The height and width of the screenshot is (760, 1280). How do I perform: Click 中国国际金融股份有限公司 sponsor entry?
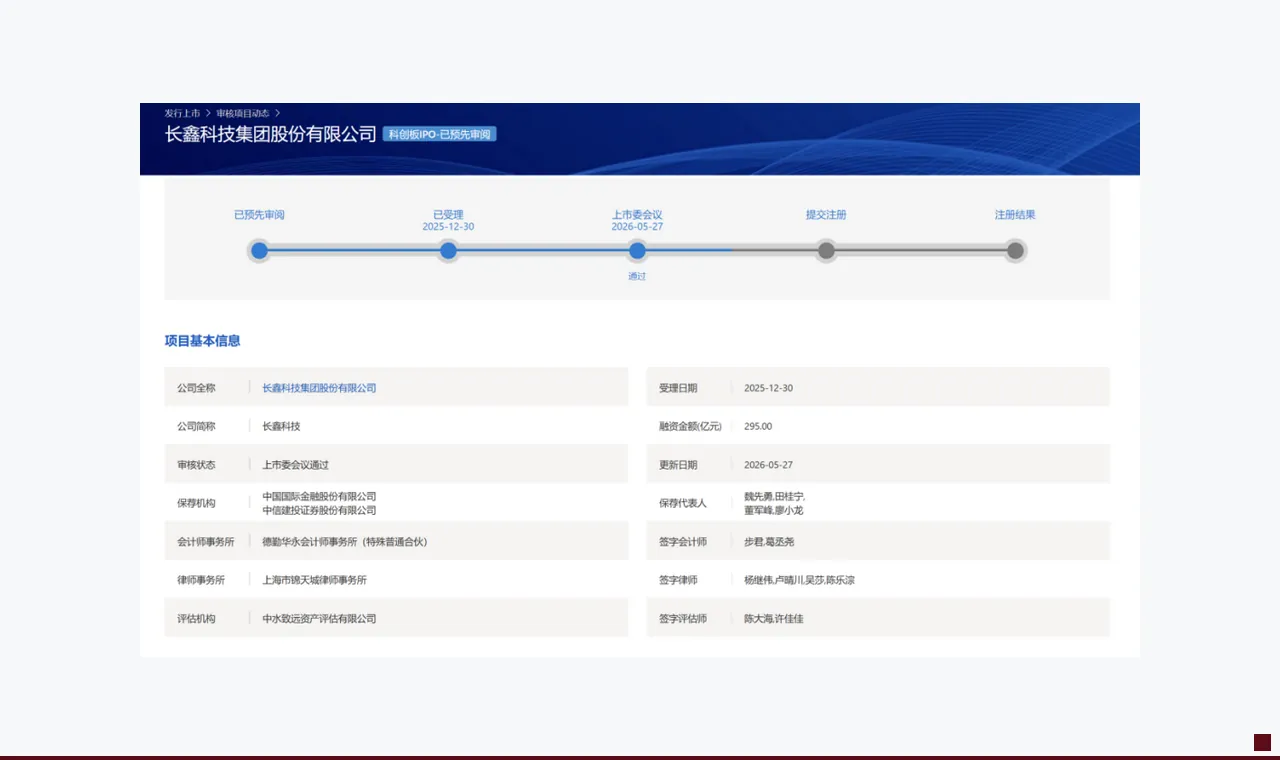point(319,497)
